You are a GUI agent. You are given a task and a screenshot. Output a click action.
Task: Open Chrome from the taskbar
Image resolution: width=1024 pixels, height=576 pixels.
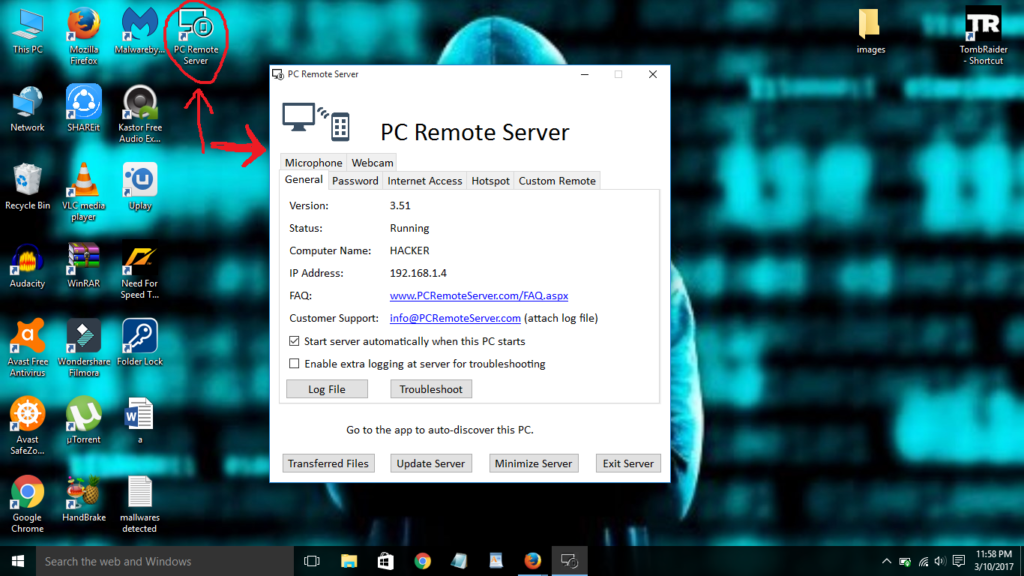point(423,561)
